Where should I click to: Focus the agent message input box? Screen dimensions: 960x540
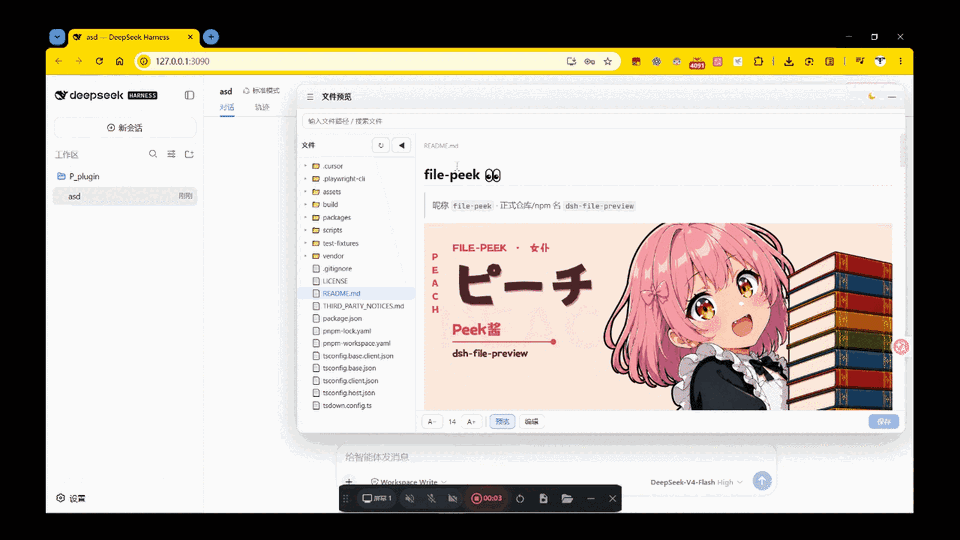pyautogui.click(x=556, y=457)
